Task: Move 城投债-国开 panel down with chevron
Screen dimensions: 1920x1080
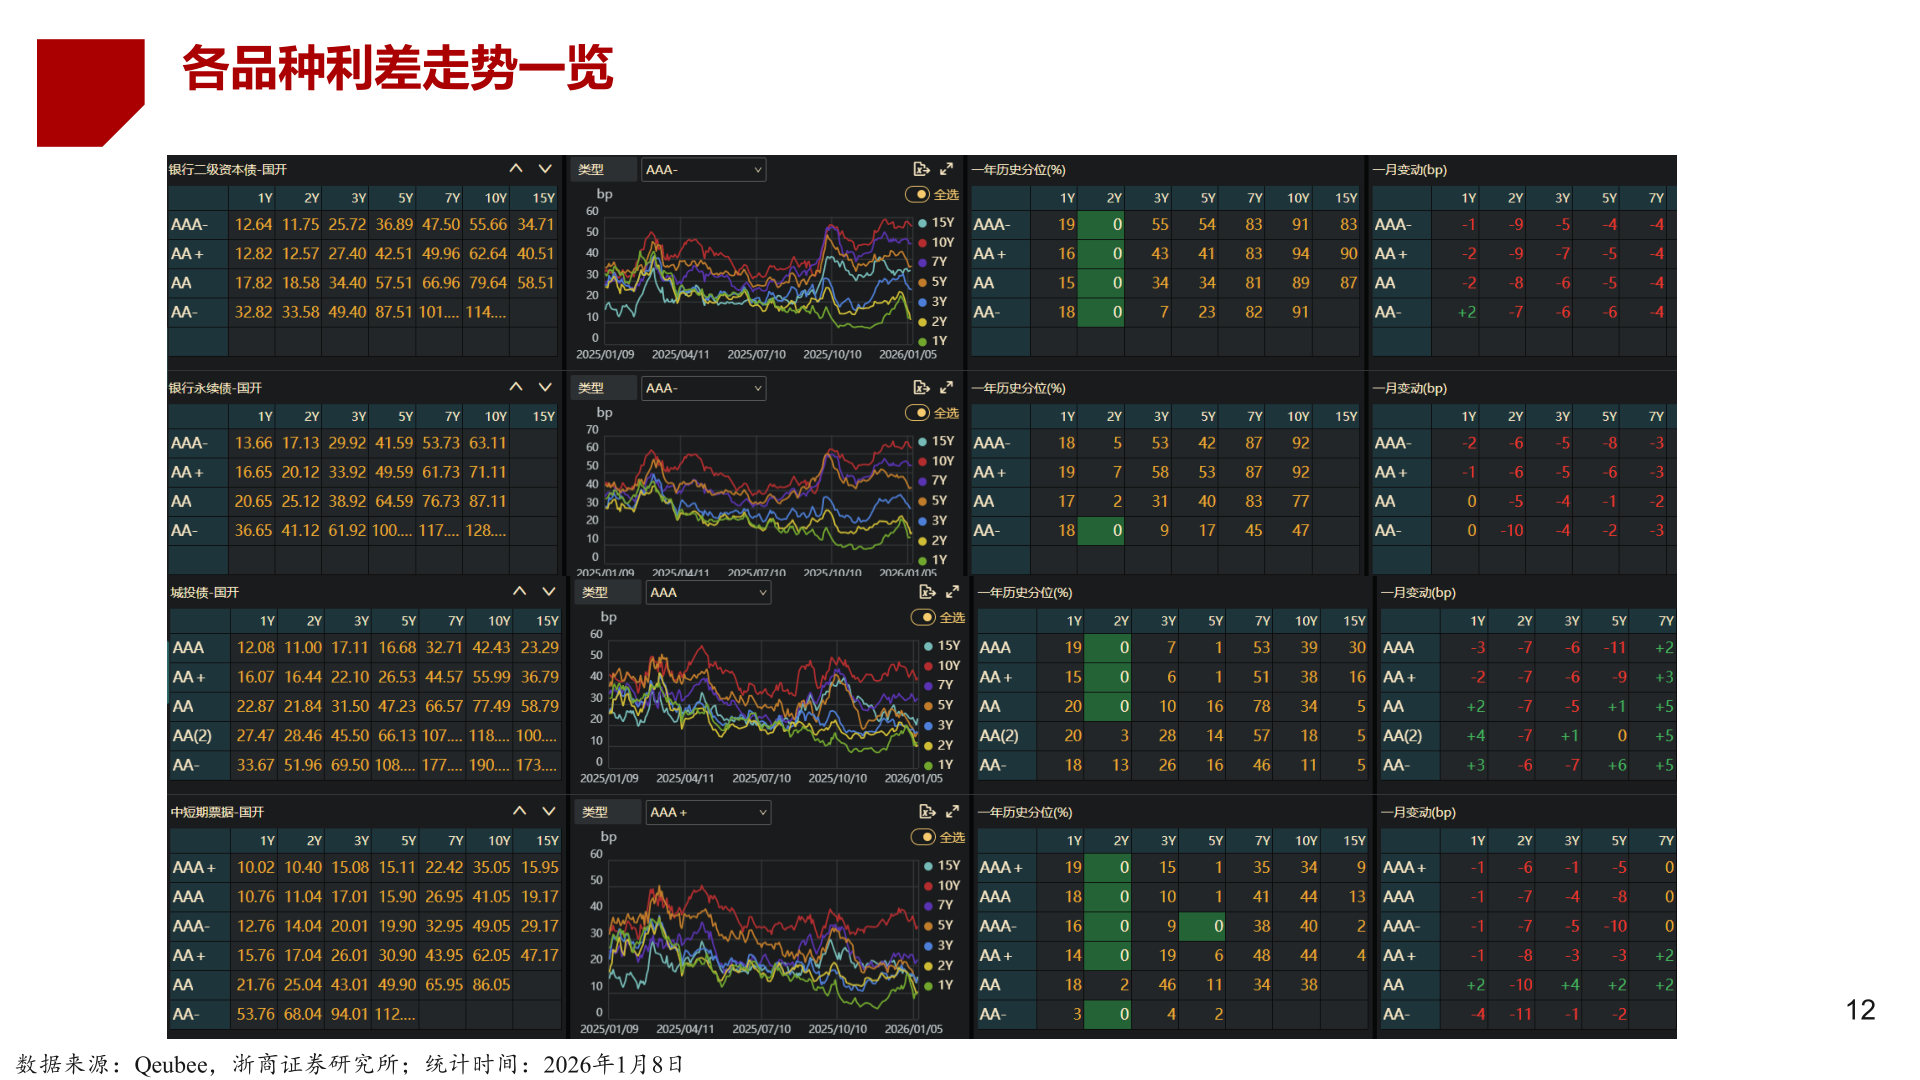Action: (549, 592)
